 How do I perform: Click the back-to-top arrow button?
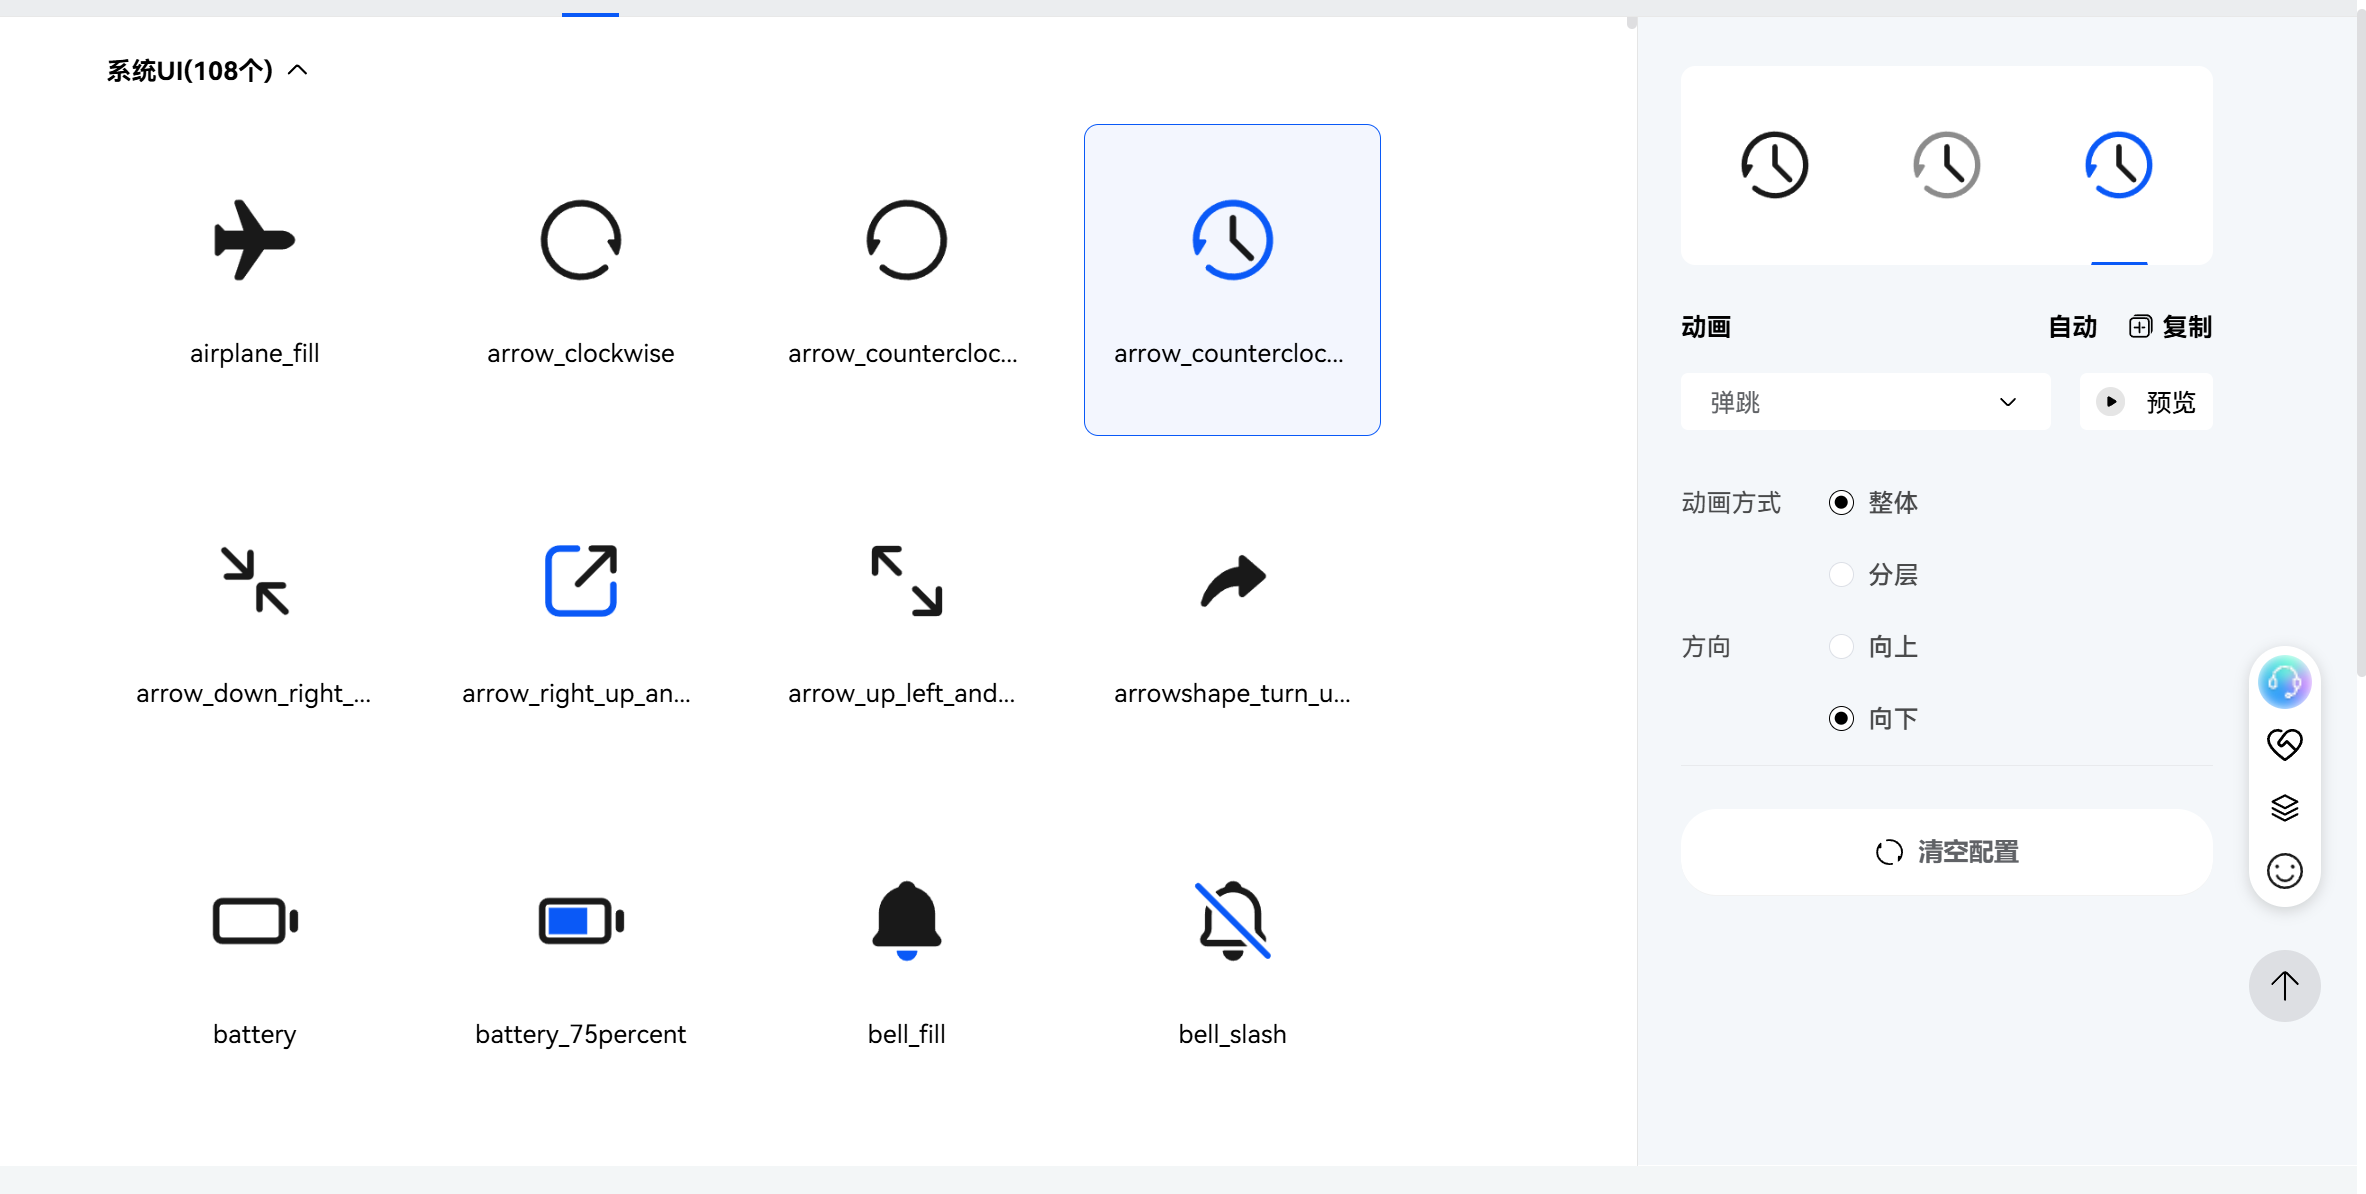2284,986
